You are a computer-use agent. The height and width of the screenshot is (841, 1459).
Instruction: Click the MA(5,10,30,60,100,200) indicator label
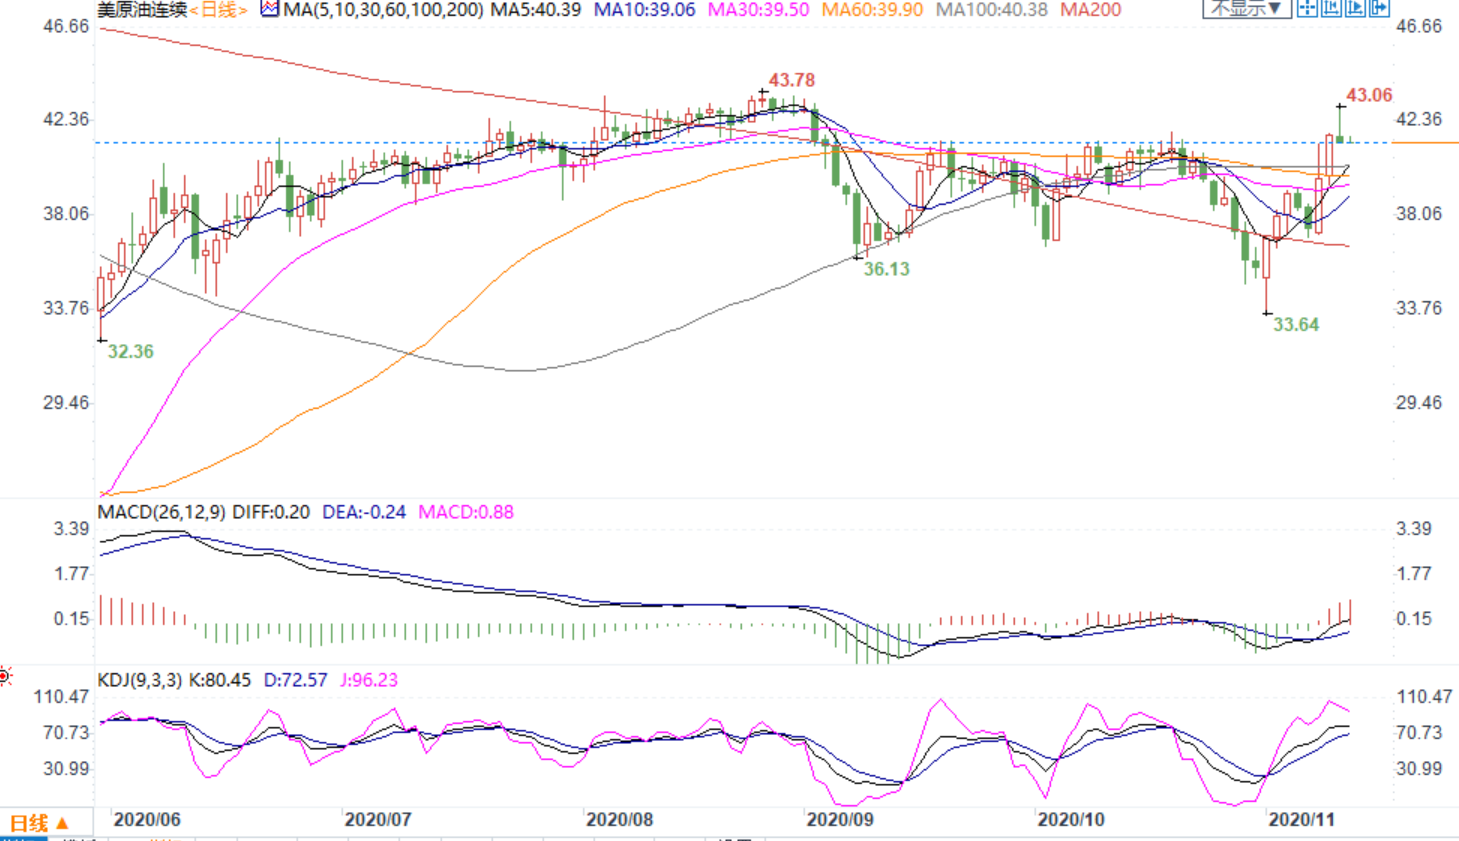point(384,10)
